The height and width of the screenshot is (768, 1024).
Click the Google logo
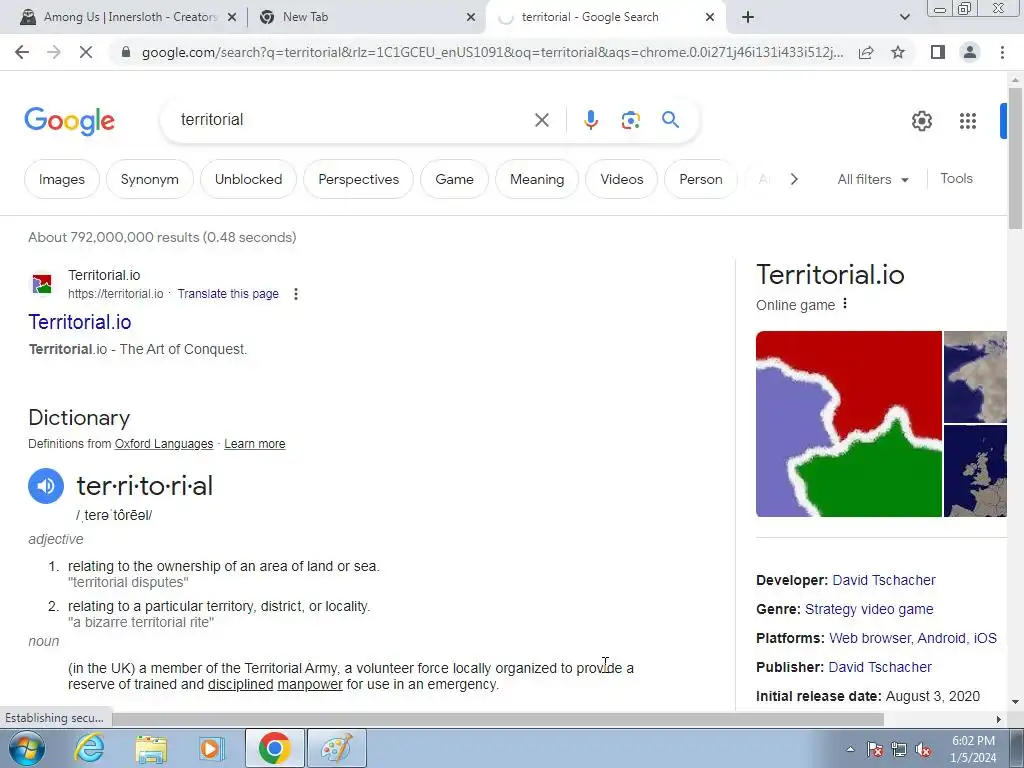coord(69,121)
